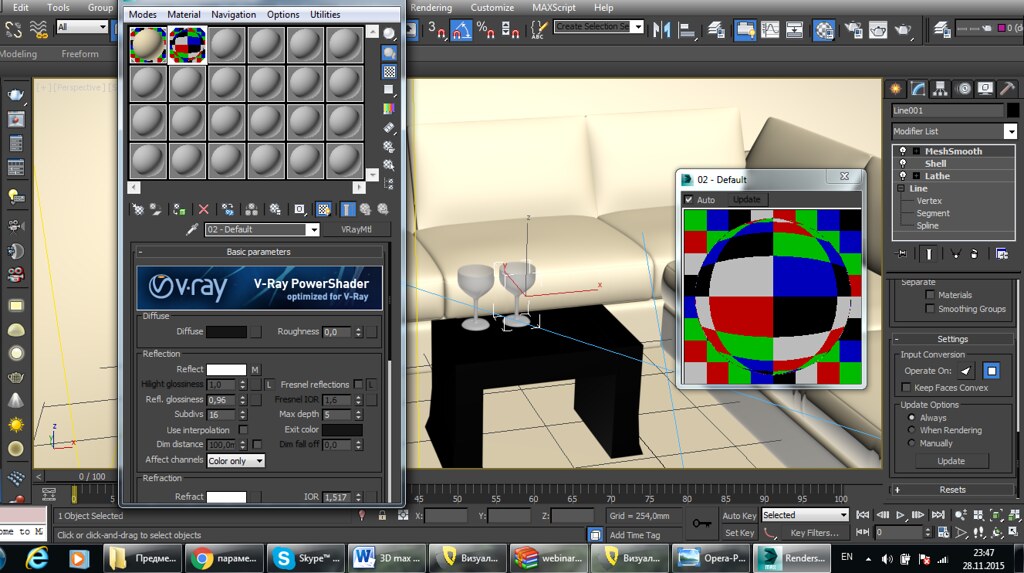Image resolution: width=1024 pixels, height=573 pixels.
Task: Click the Pin Stack icon under modifier stack
Action: pos(902,254)
